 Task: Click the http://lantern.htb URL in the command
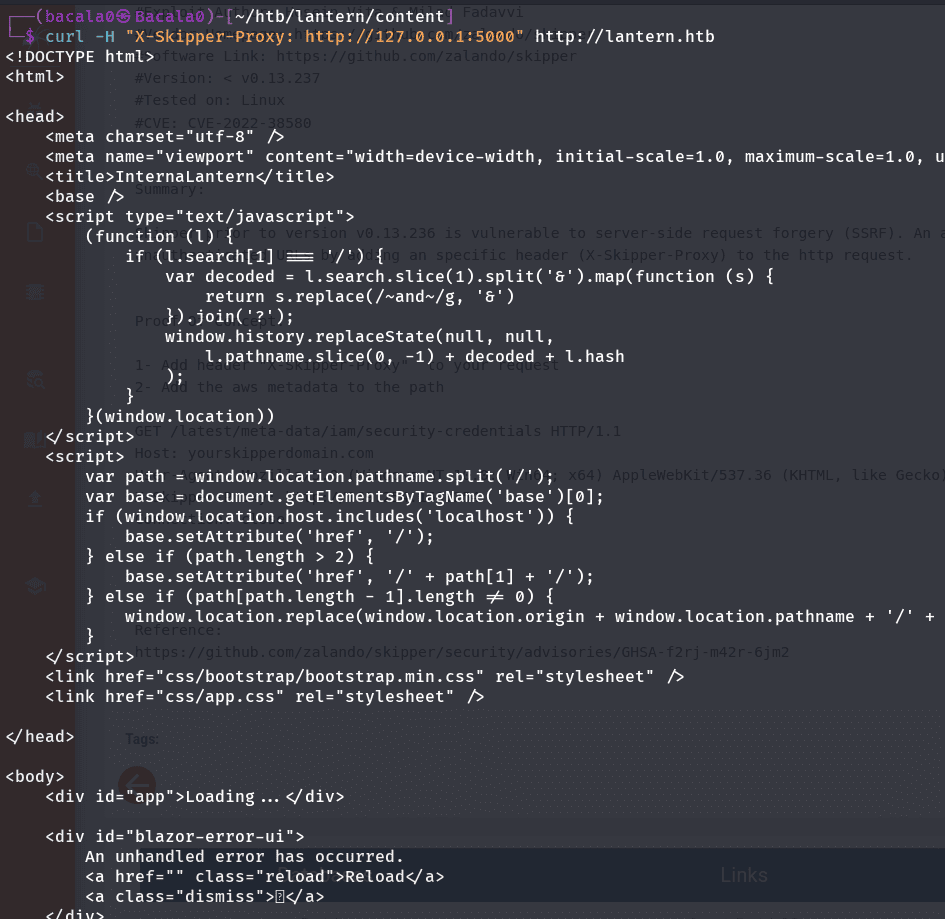(624, 37)
